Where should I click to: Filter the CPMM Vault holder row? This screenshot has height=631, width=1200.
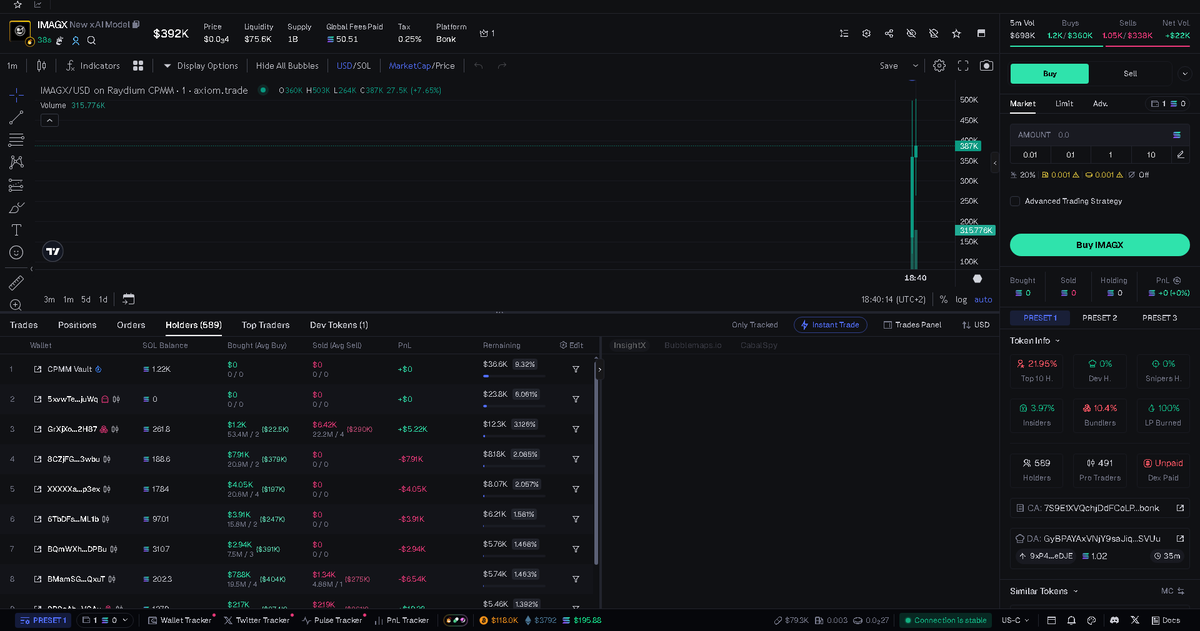point(576,369)
